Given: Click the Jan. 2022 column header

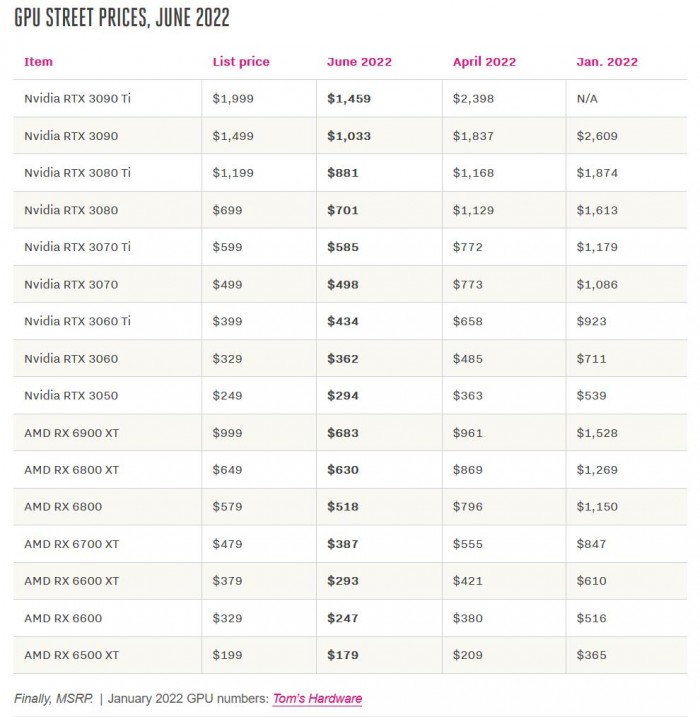Looking at the screenshot, I should 607,62.
